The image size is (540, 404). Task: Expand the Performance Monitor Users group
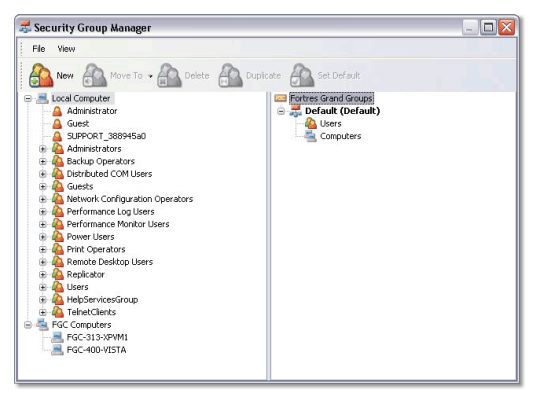(x=43, y=225)
